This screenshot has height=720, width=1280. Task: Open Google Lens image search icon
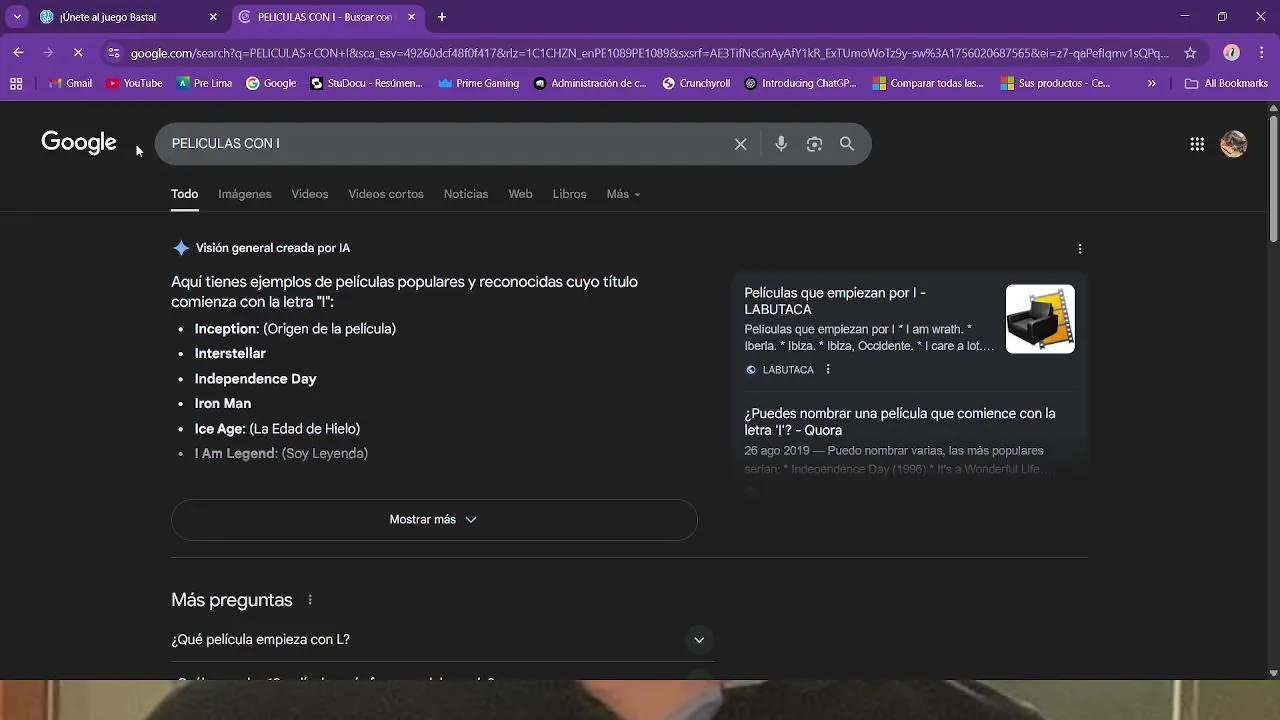814,144
